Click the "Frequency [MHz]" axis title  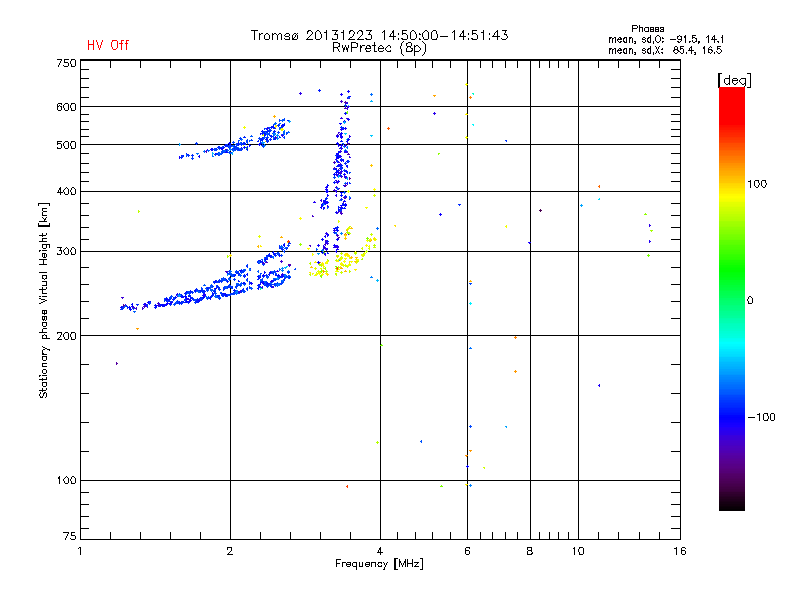[379, 564]
